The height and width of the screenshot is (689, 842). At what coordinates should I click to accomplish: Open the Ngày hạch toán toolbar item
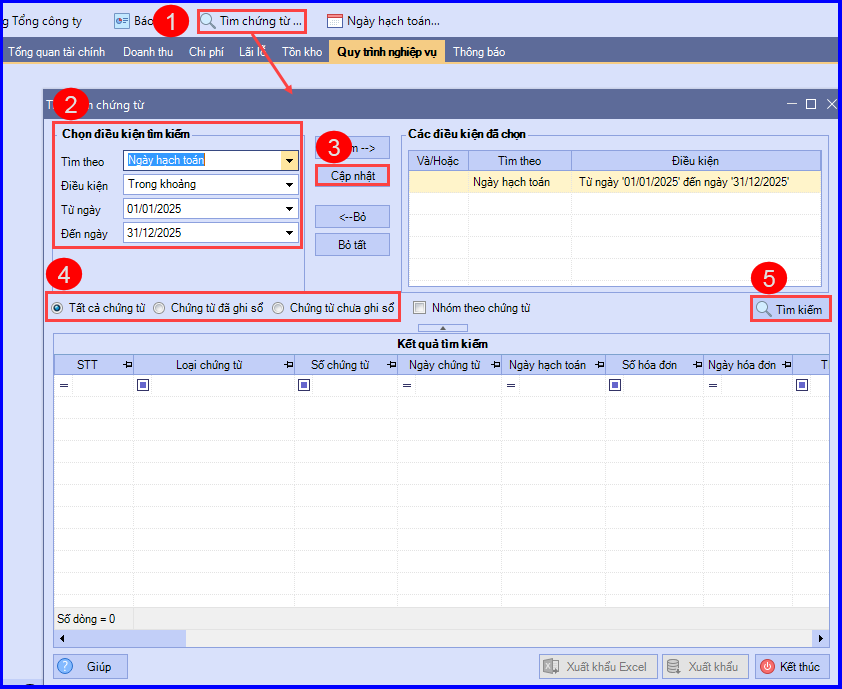pos(383,21)
